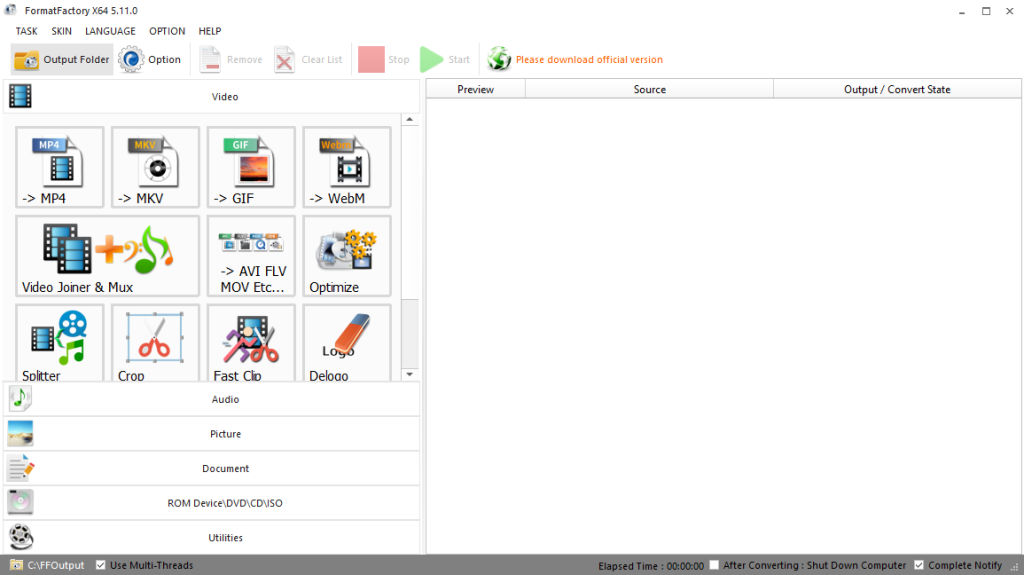
Task: Launch Video Joiner & Mux tool
Action: point(107,256)
